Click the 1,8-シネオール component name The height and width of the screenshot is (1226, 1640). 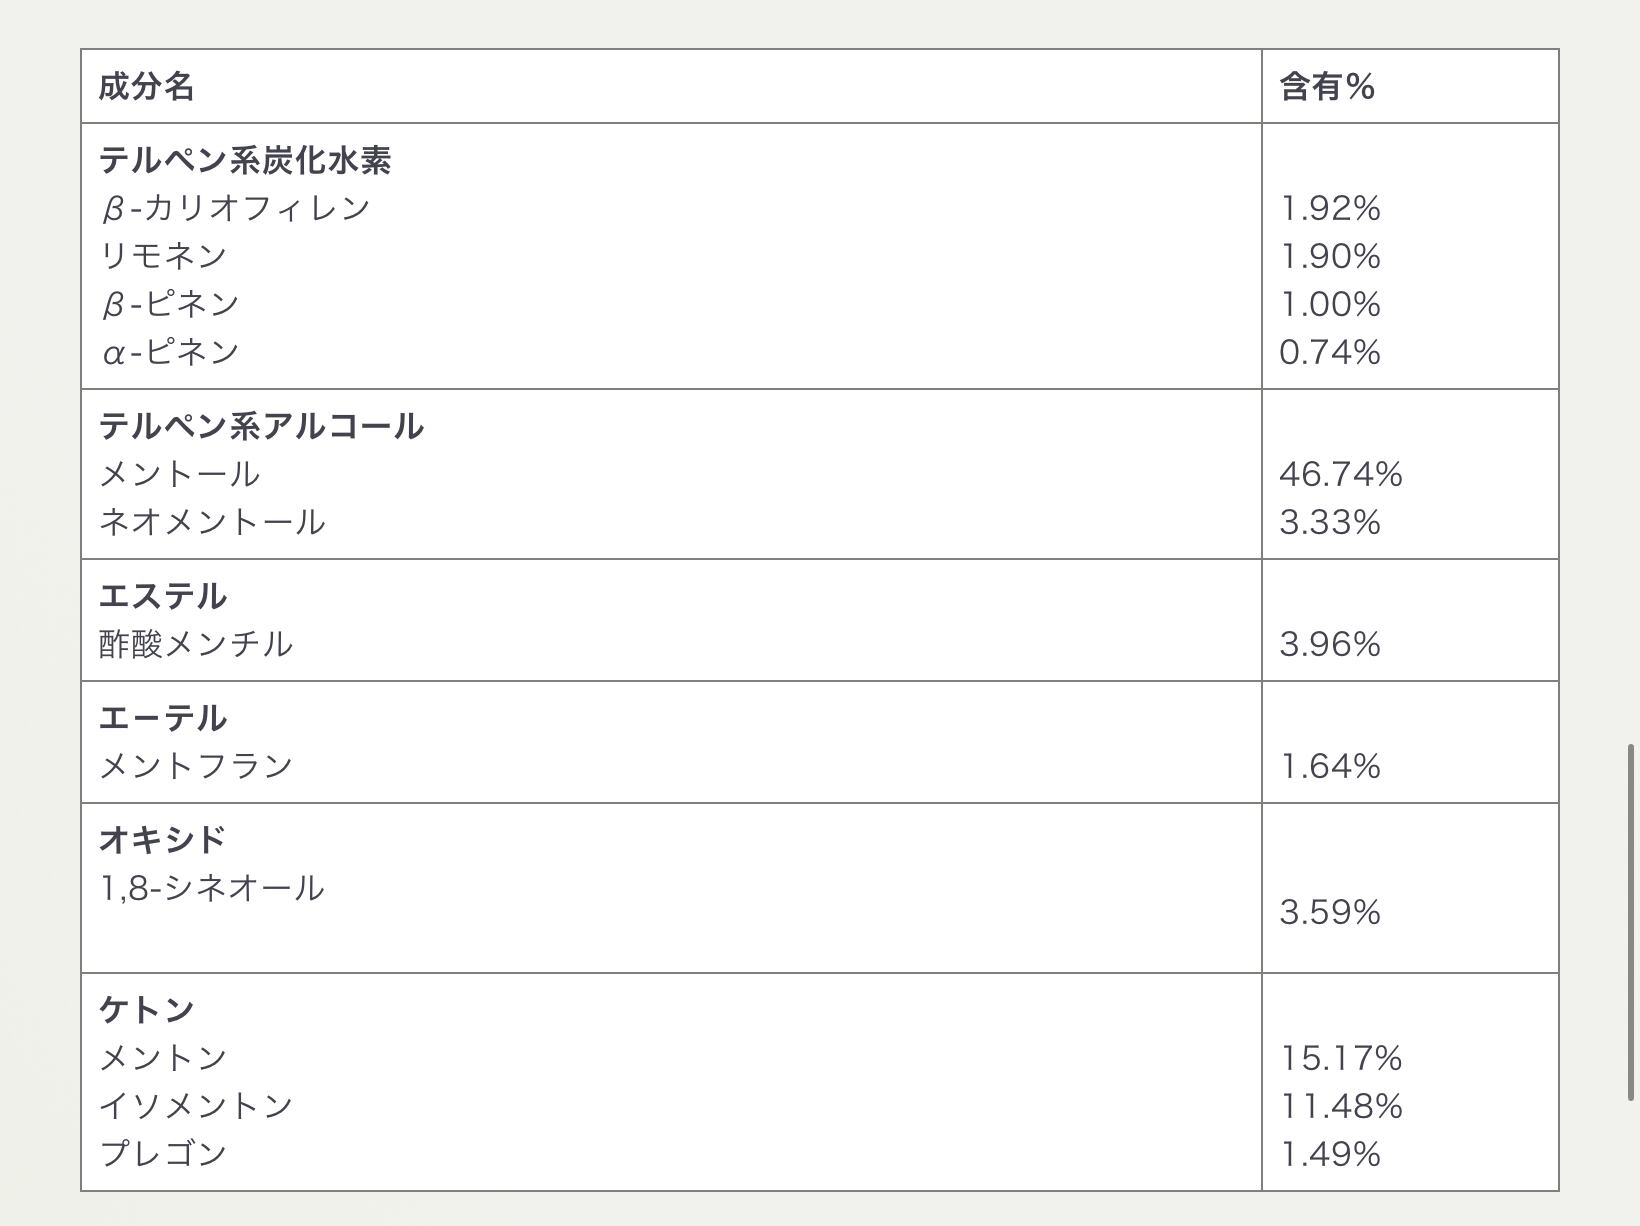click(211, 888)
